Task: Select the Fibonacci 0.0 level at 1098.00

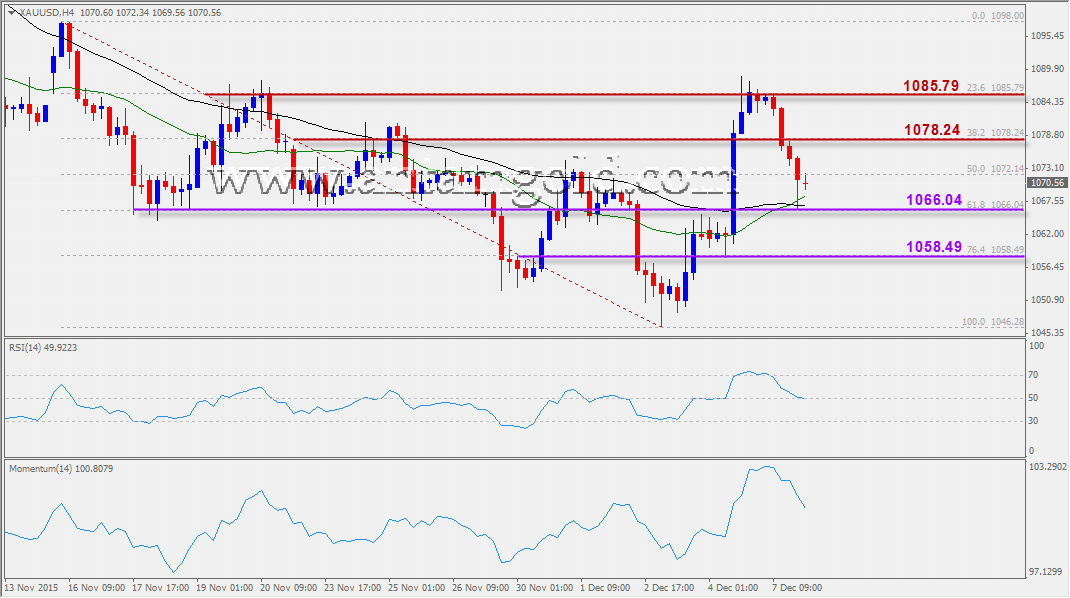Action: (996, 16)
